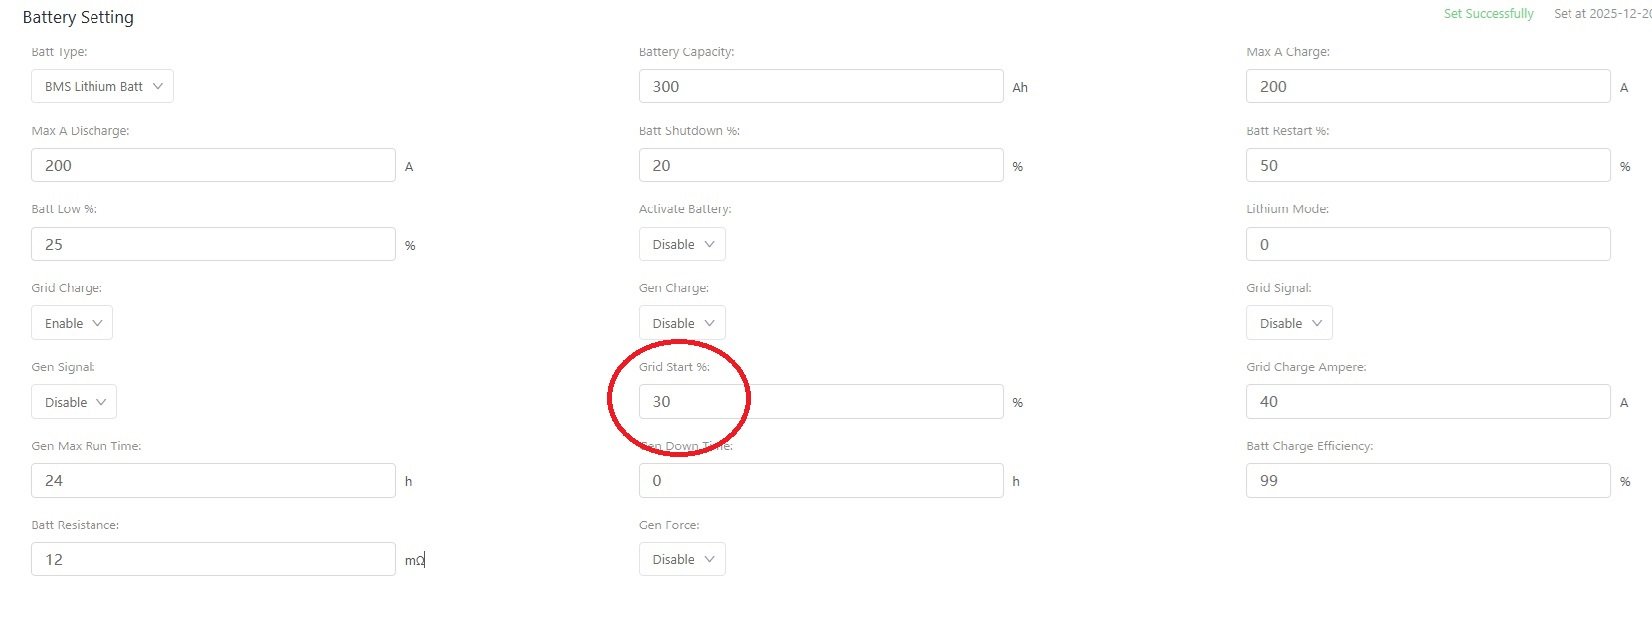Click the Batt Charge Efficiency field

click(1427, 480)
